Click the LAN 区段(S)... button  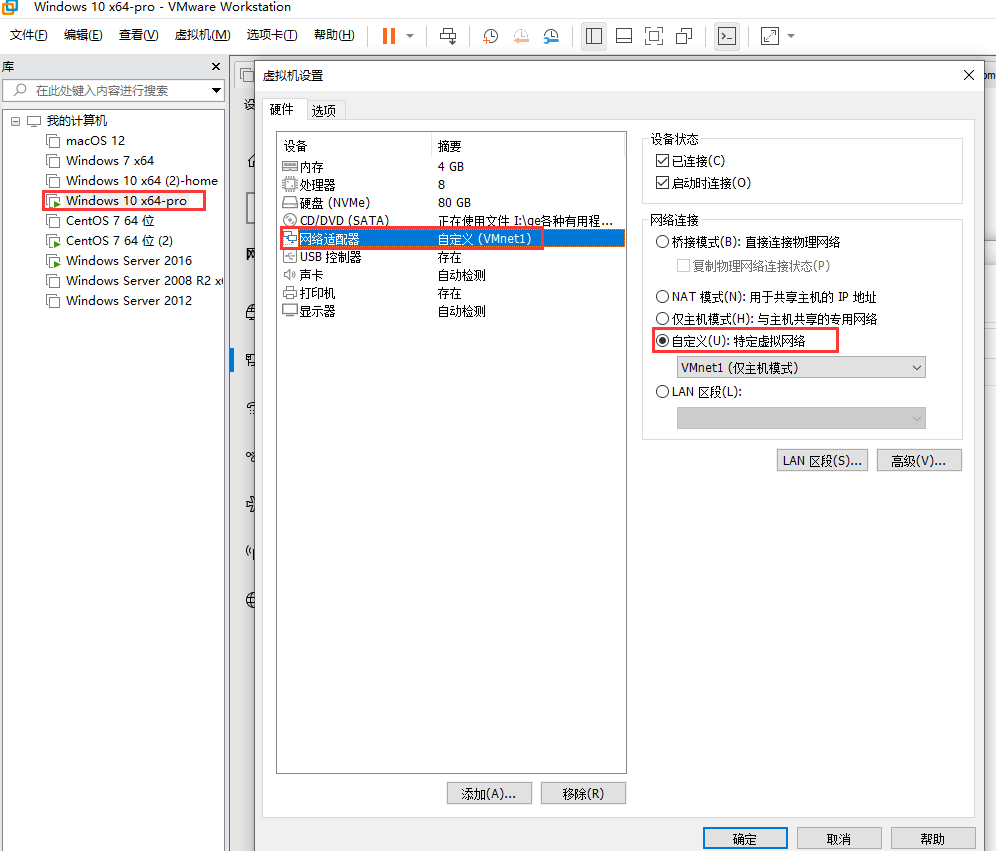pos(822,460)
